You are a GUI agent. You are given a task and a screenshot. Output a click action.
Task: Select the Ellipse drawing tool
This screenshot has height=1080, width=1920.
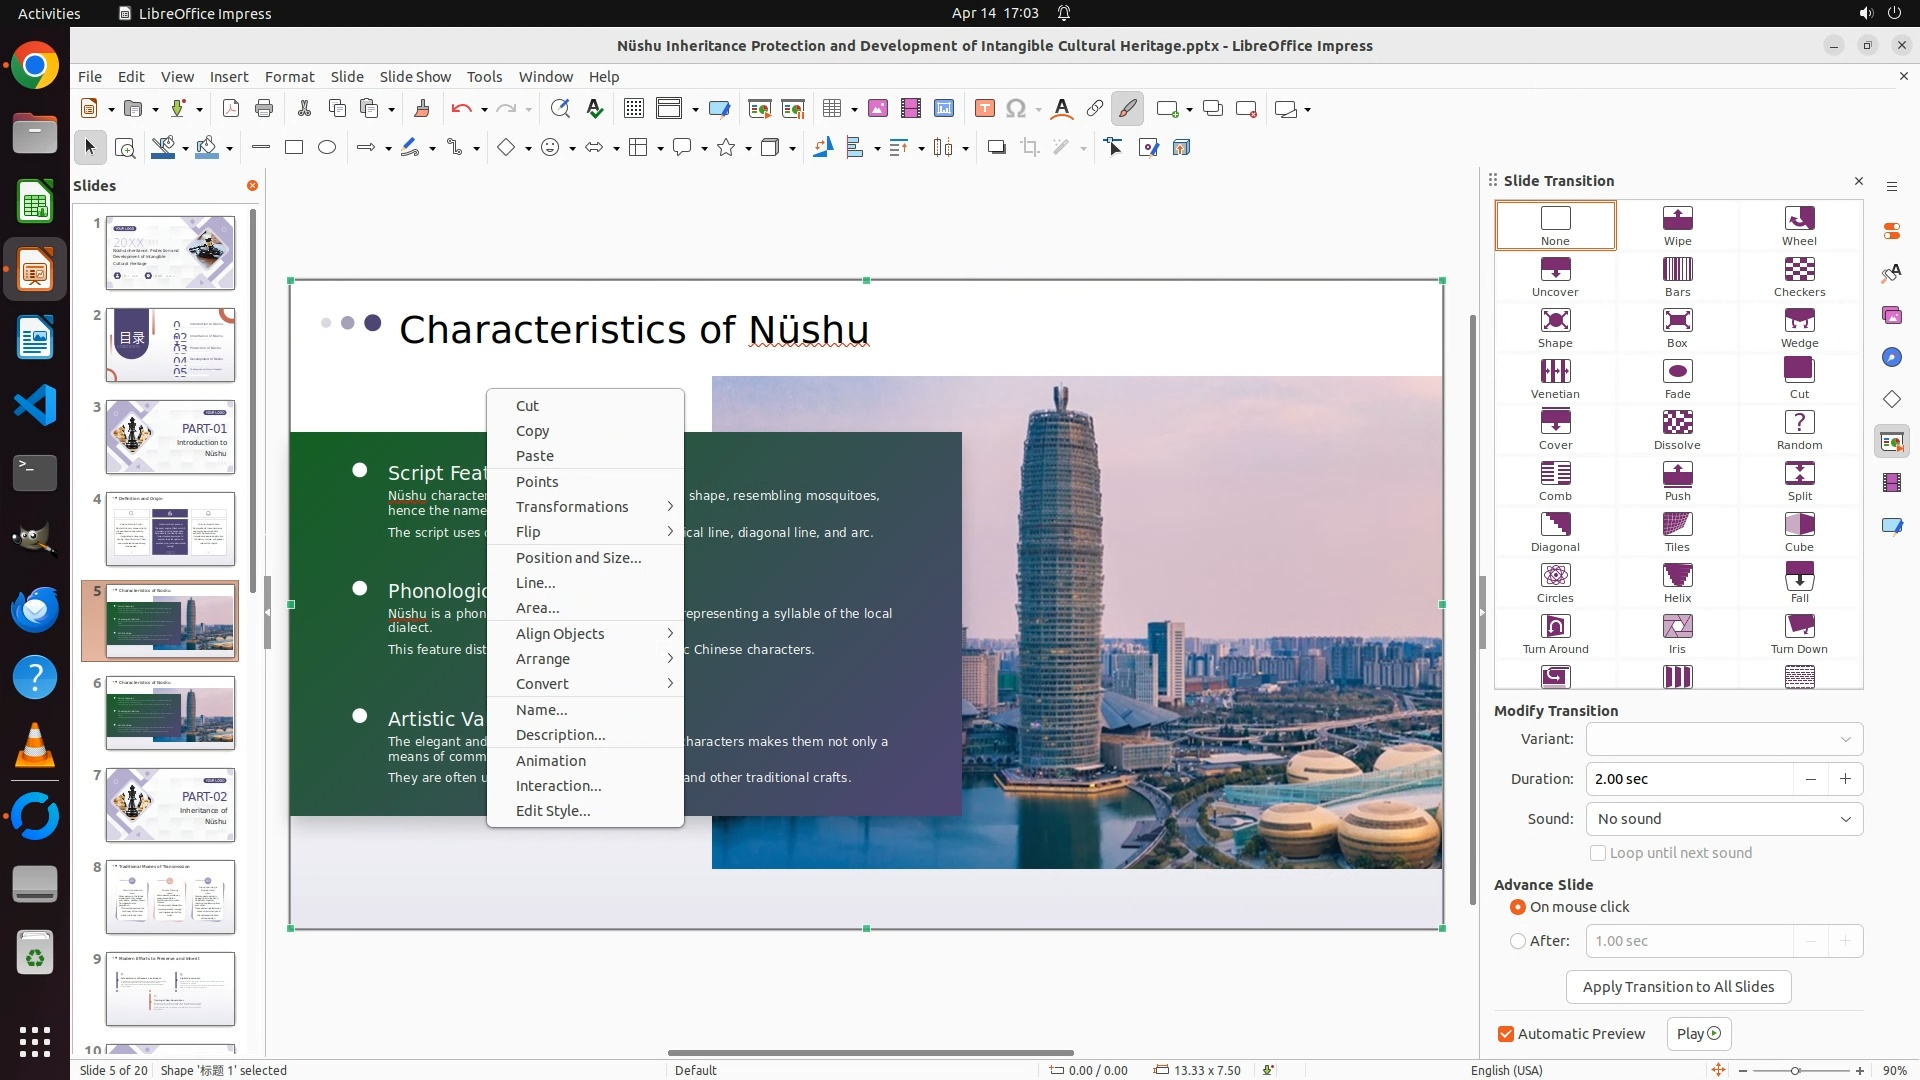tap(327, 148)
